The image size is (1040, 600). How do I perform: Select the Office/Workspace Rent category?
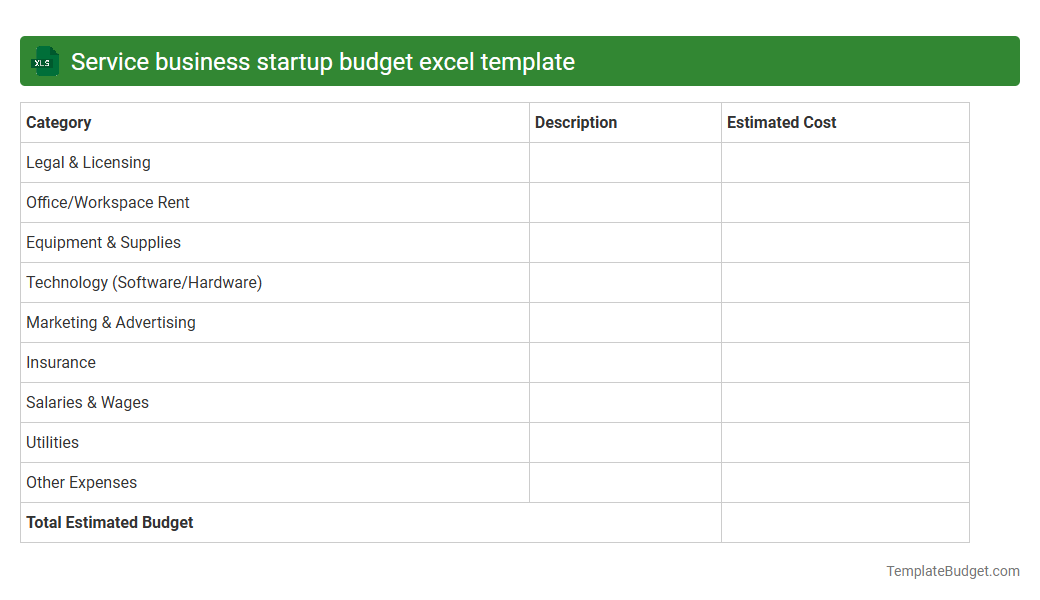coord(107,202)
